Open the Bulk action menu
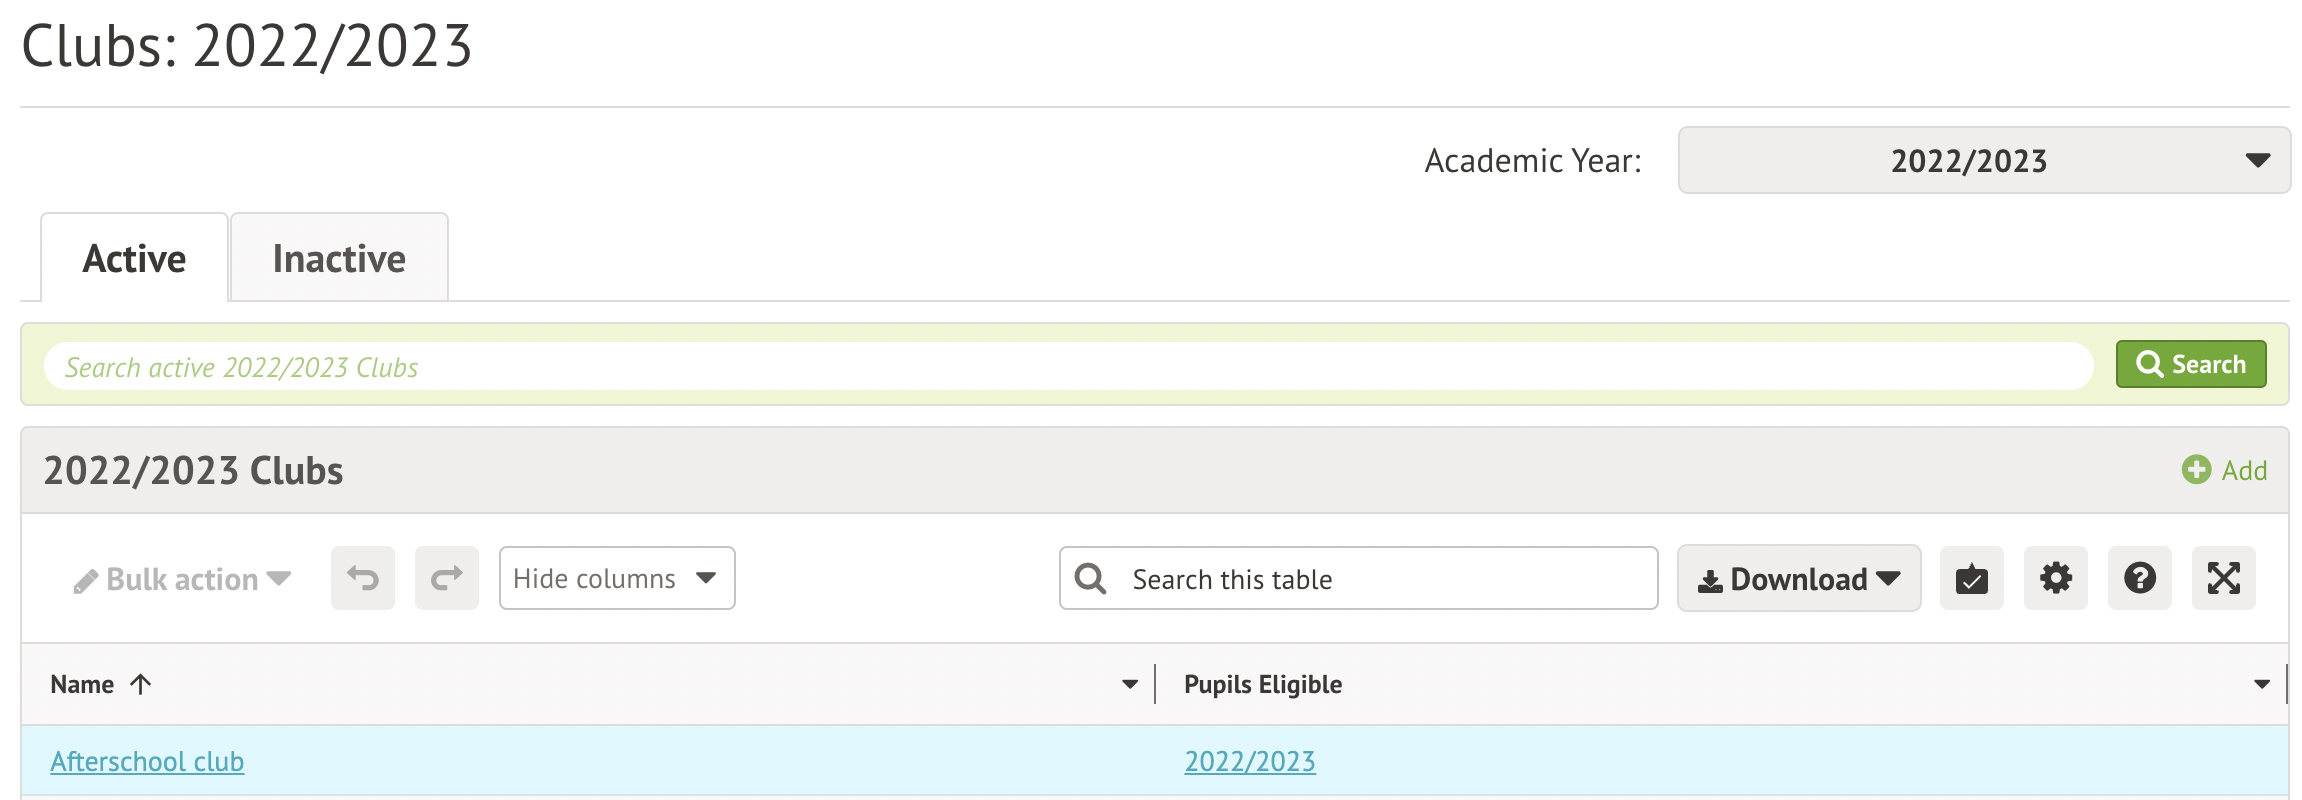 click(x=182, y=579)
